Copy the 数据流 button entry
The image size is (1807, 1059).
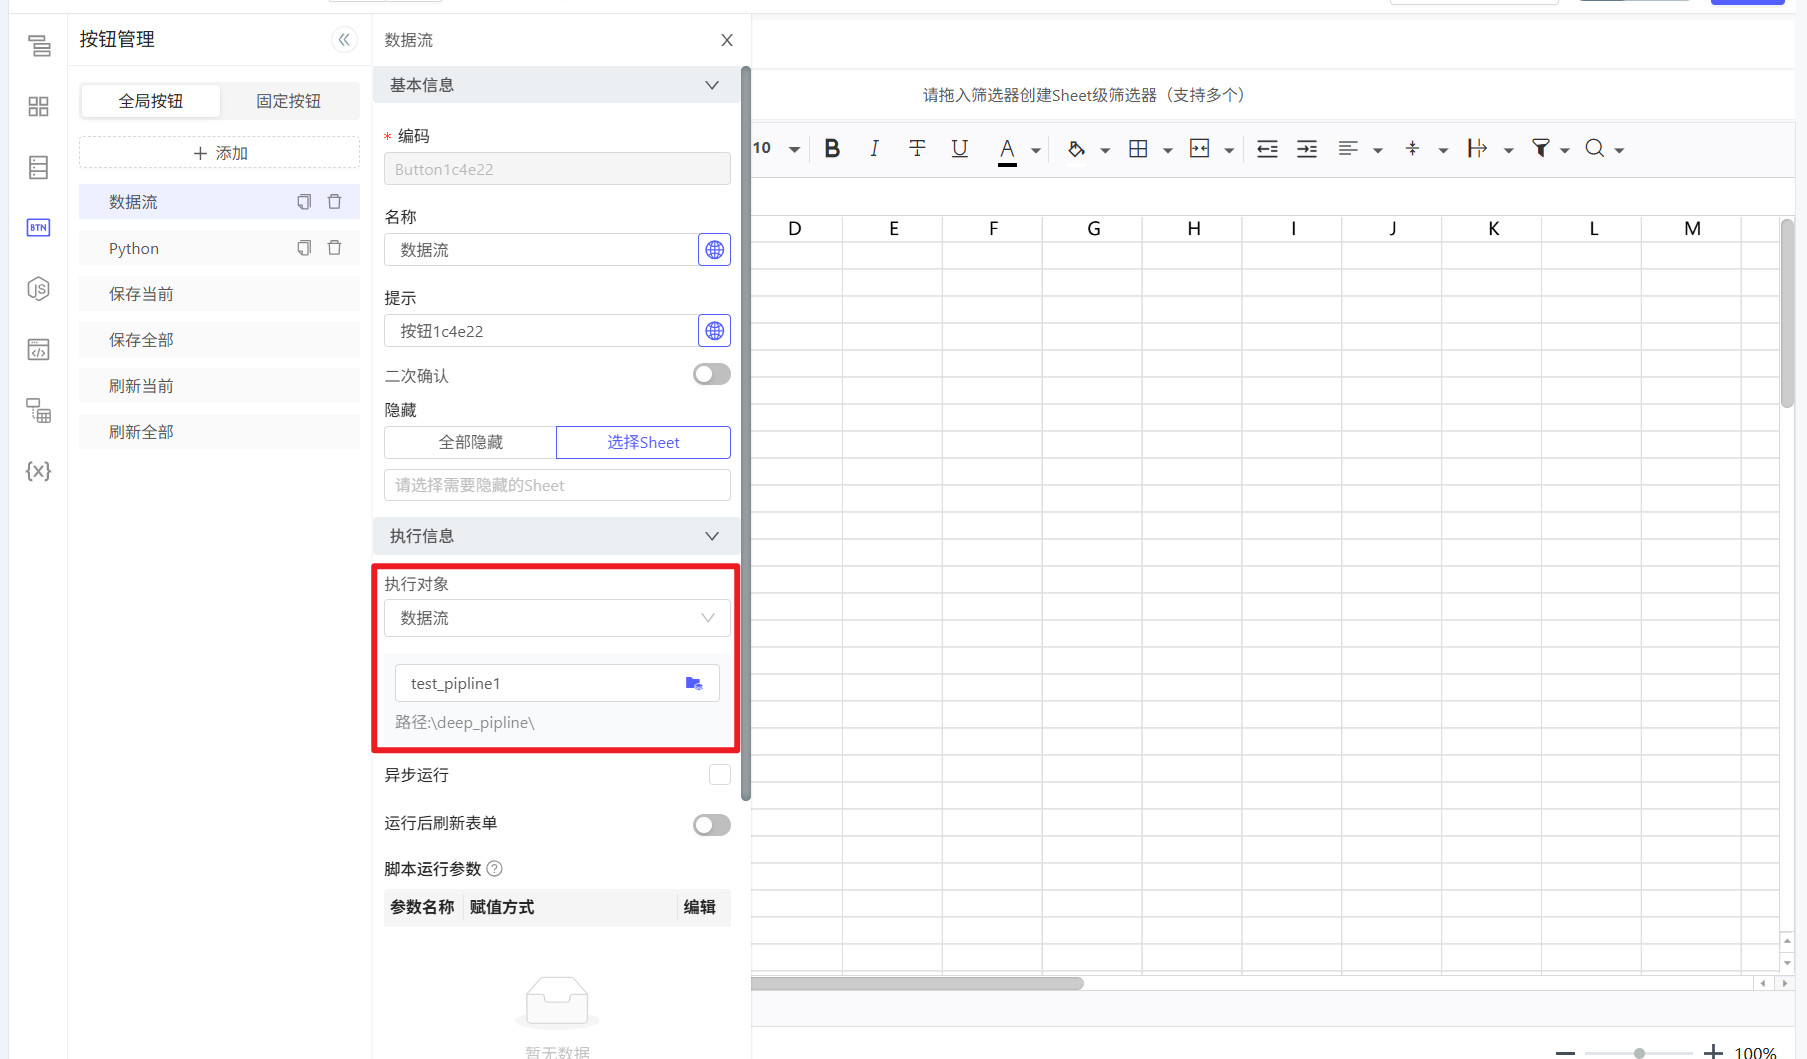coord(304,202)
